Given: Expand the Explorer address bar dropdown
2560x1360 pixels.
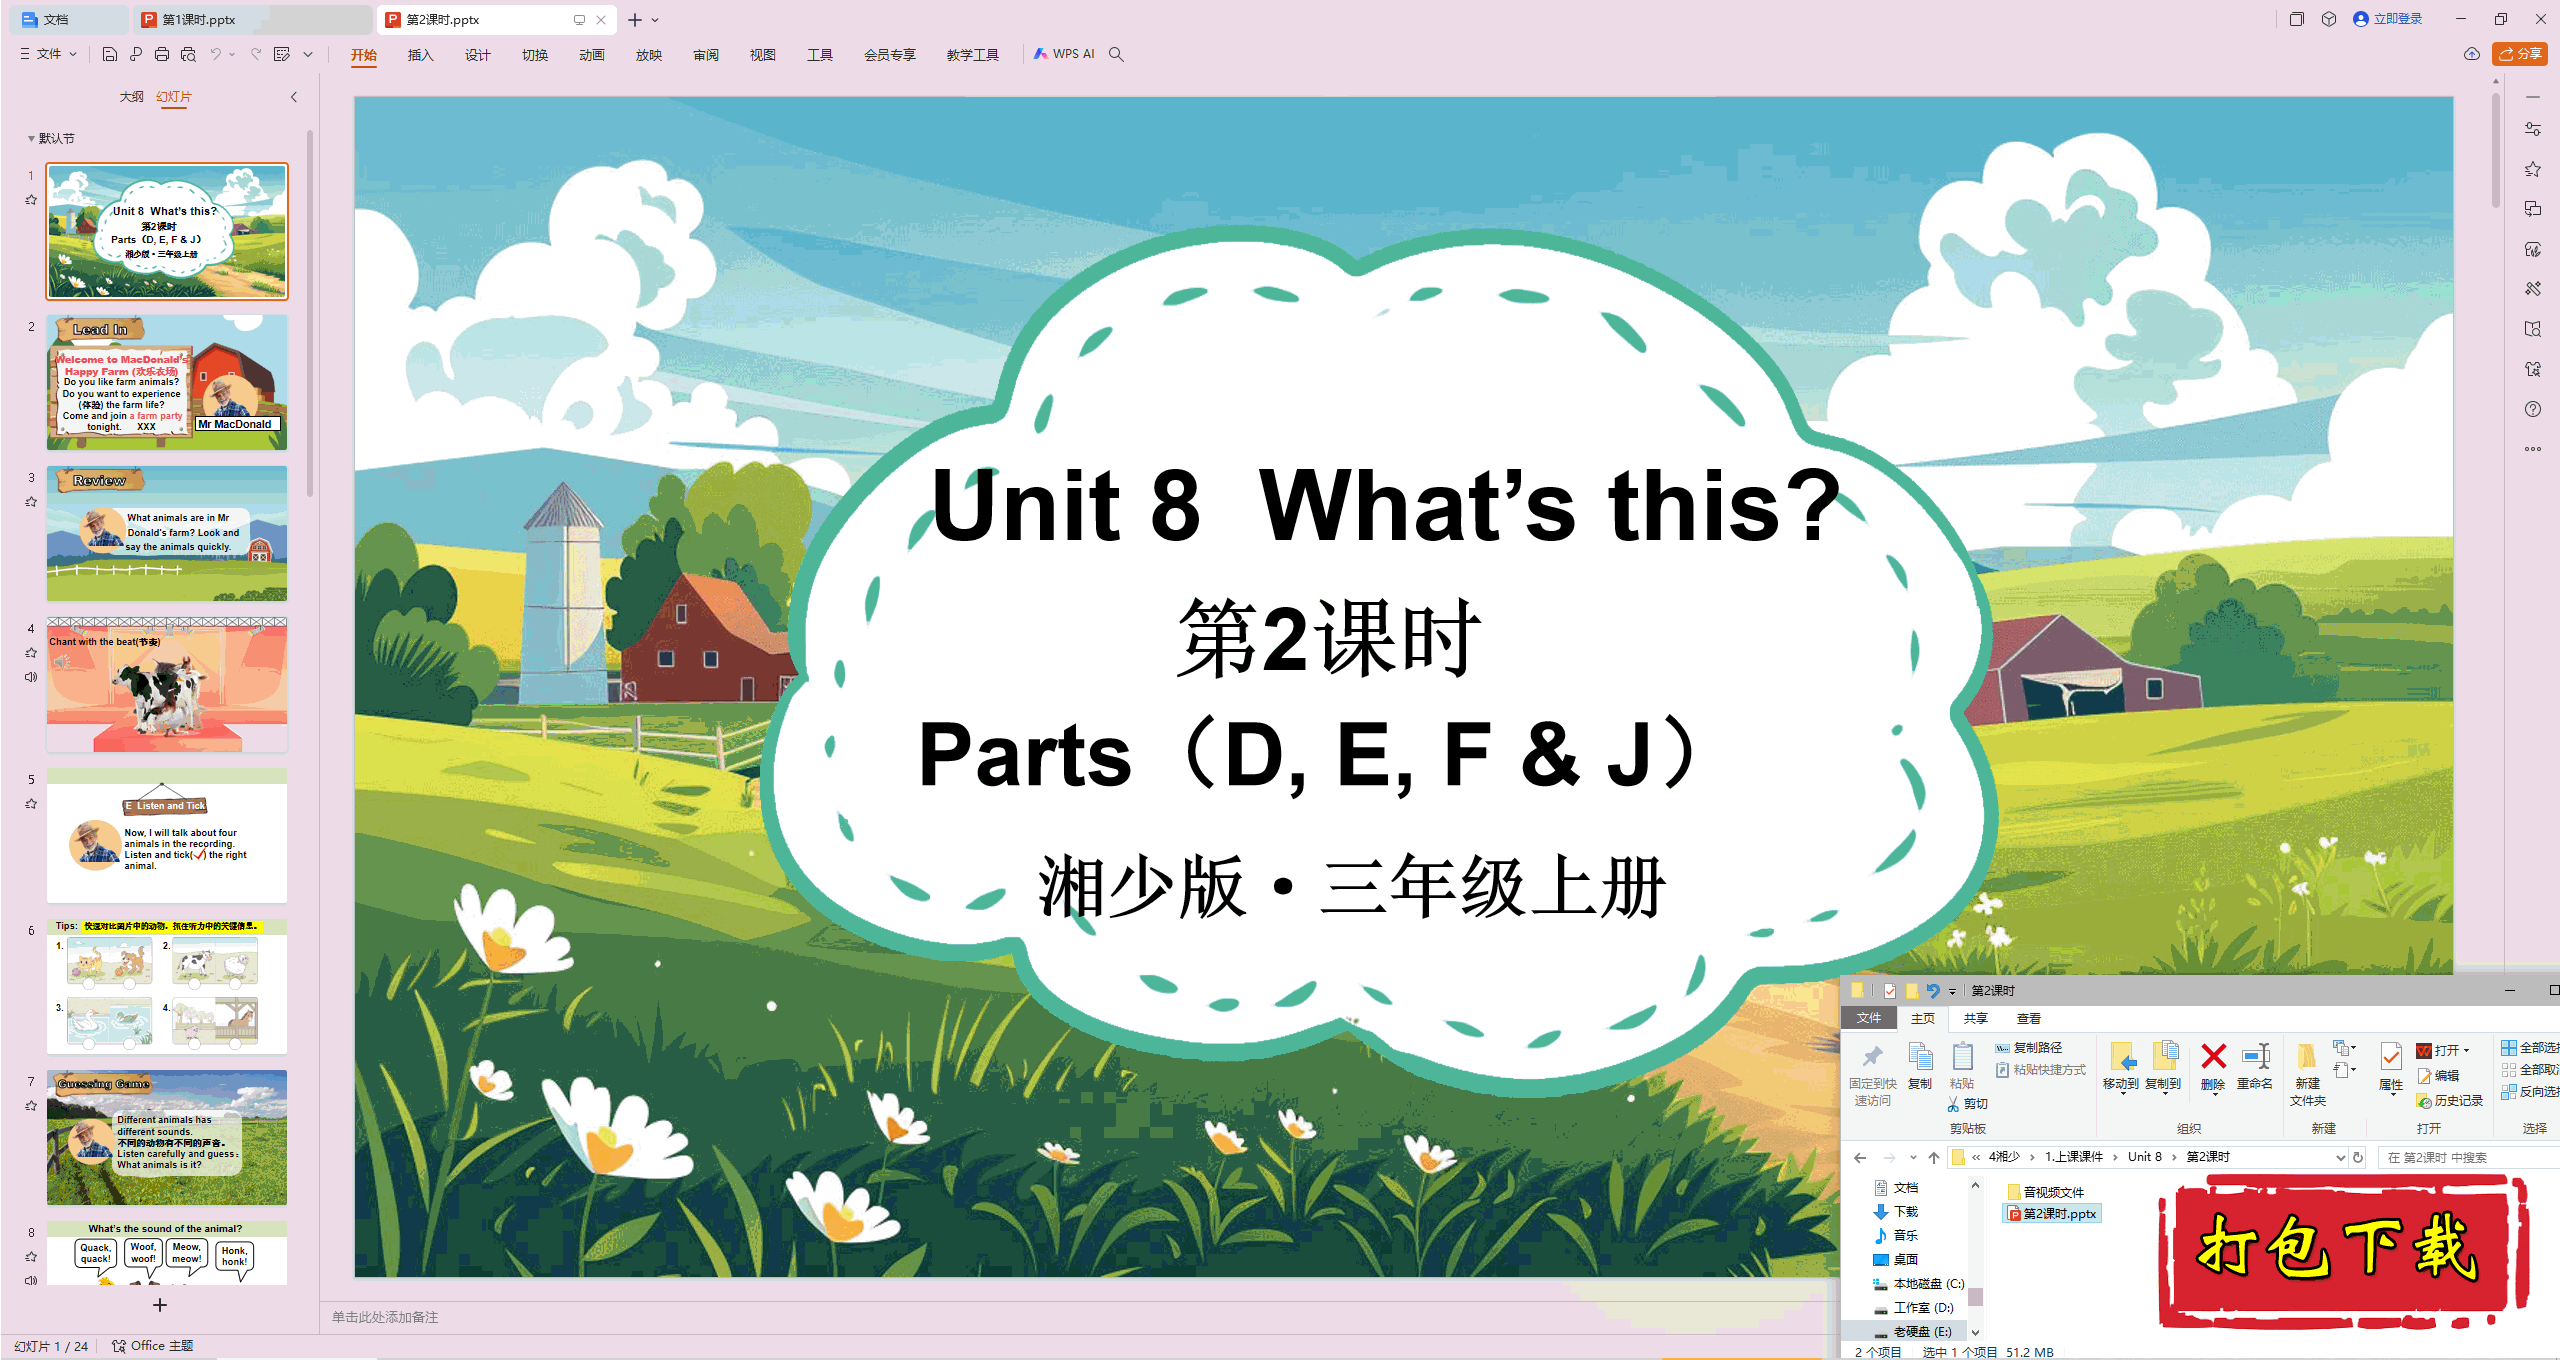Looking at the screenshot, I should coord(2340,1157).
